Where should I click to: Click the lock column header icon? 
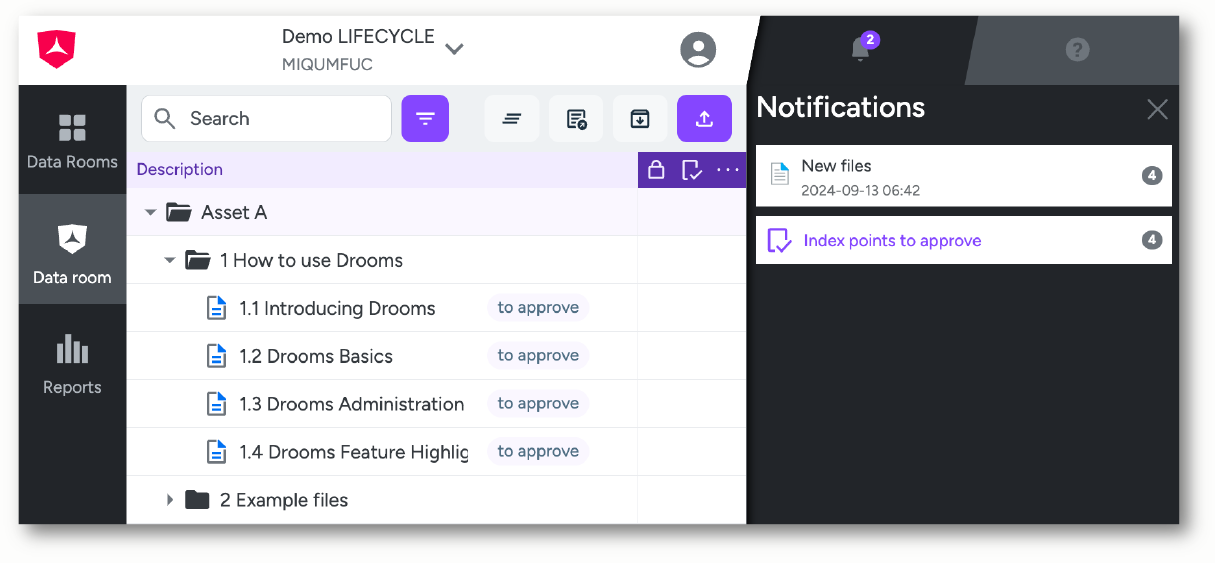[656, 170]
